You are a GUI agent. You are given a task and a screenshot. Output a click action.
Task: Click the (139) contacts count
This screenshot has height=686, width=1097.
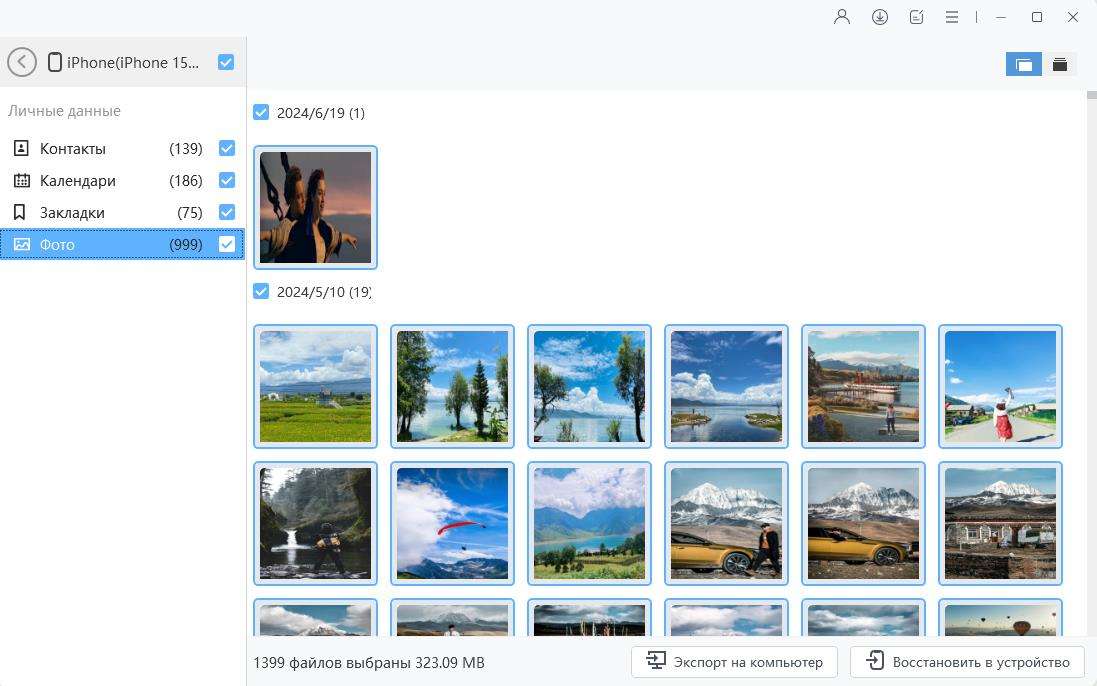click(x=185, y=148)
